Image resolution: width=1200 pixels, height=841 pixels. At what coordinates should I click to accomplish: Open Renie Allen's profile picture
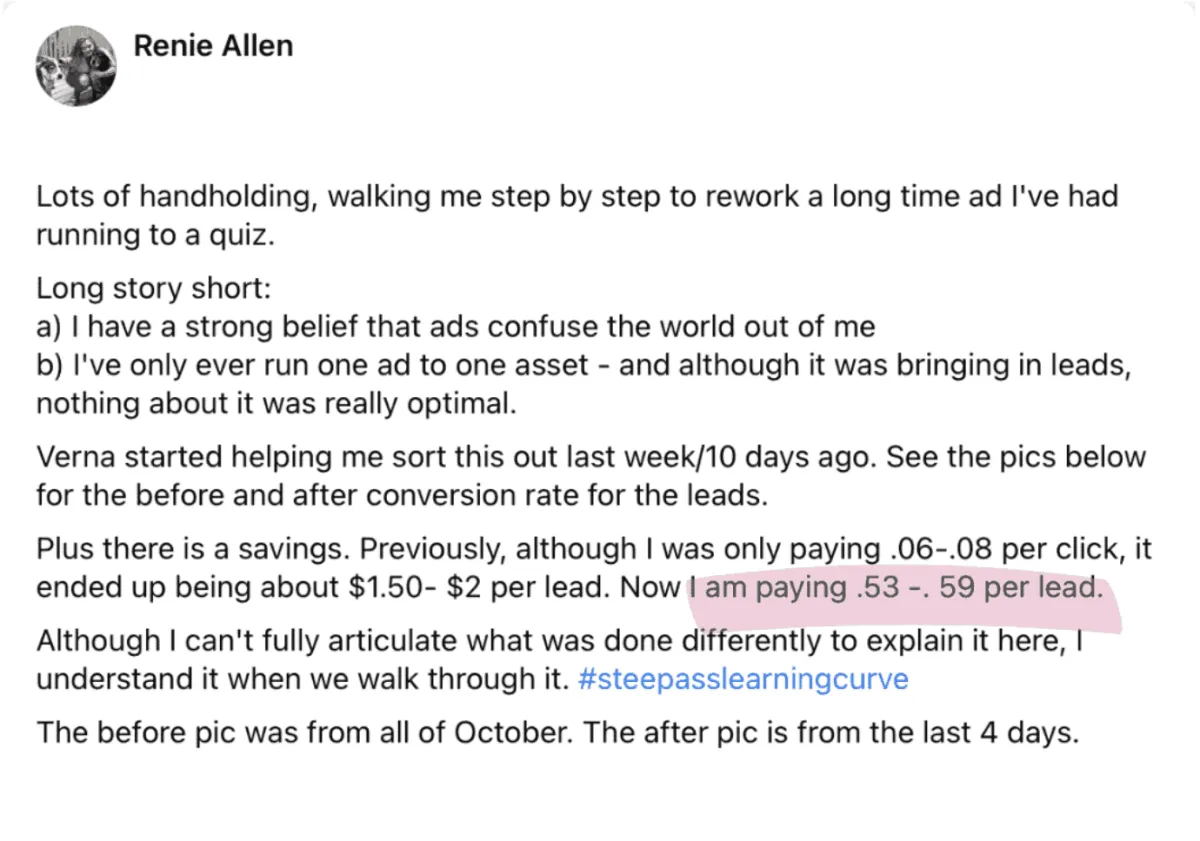pyautogui.click(x=75, y=66)
